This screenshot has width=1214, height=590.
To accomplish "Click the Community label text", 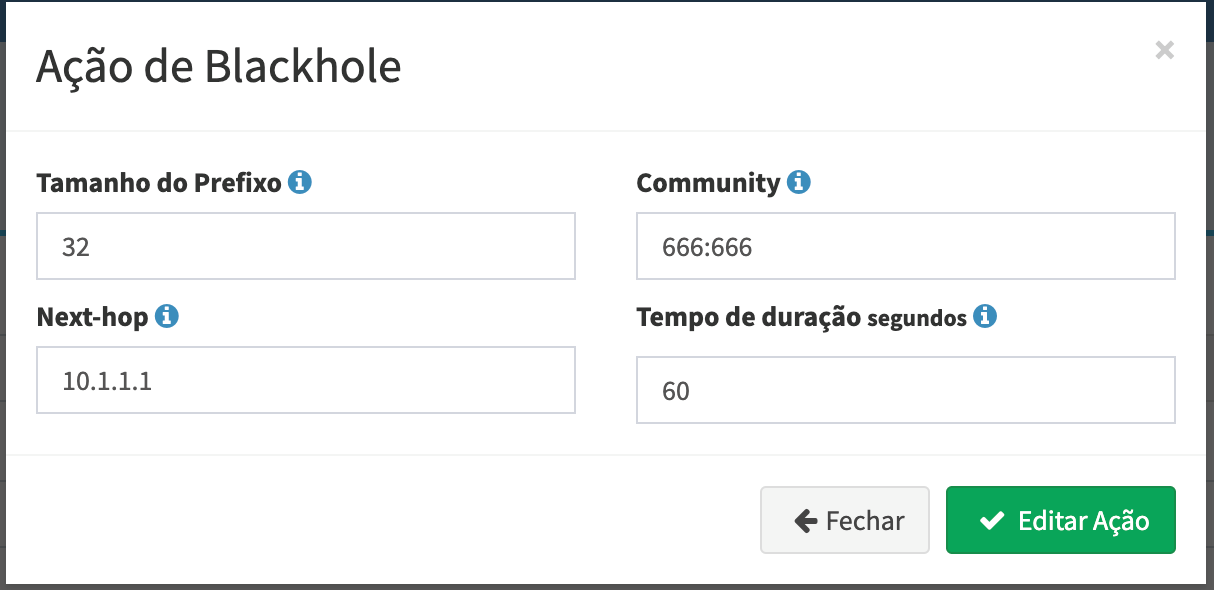I will [708, 183].
